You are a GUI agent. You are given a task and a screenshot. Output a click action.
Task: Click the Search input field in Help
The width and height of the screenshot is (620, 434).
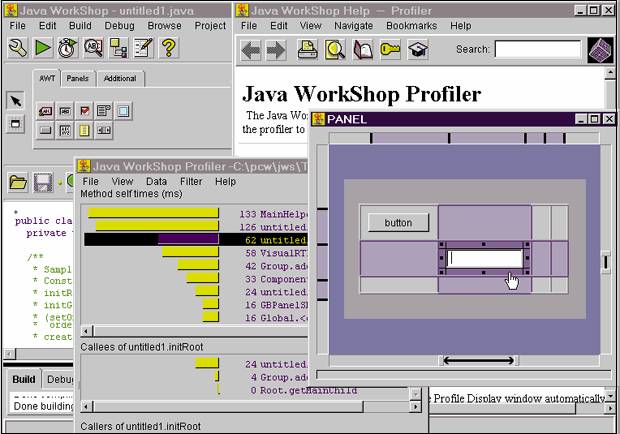tap(537, 49)
